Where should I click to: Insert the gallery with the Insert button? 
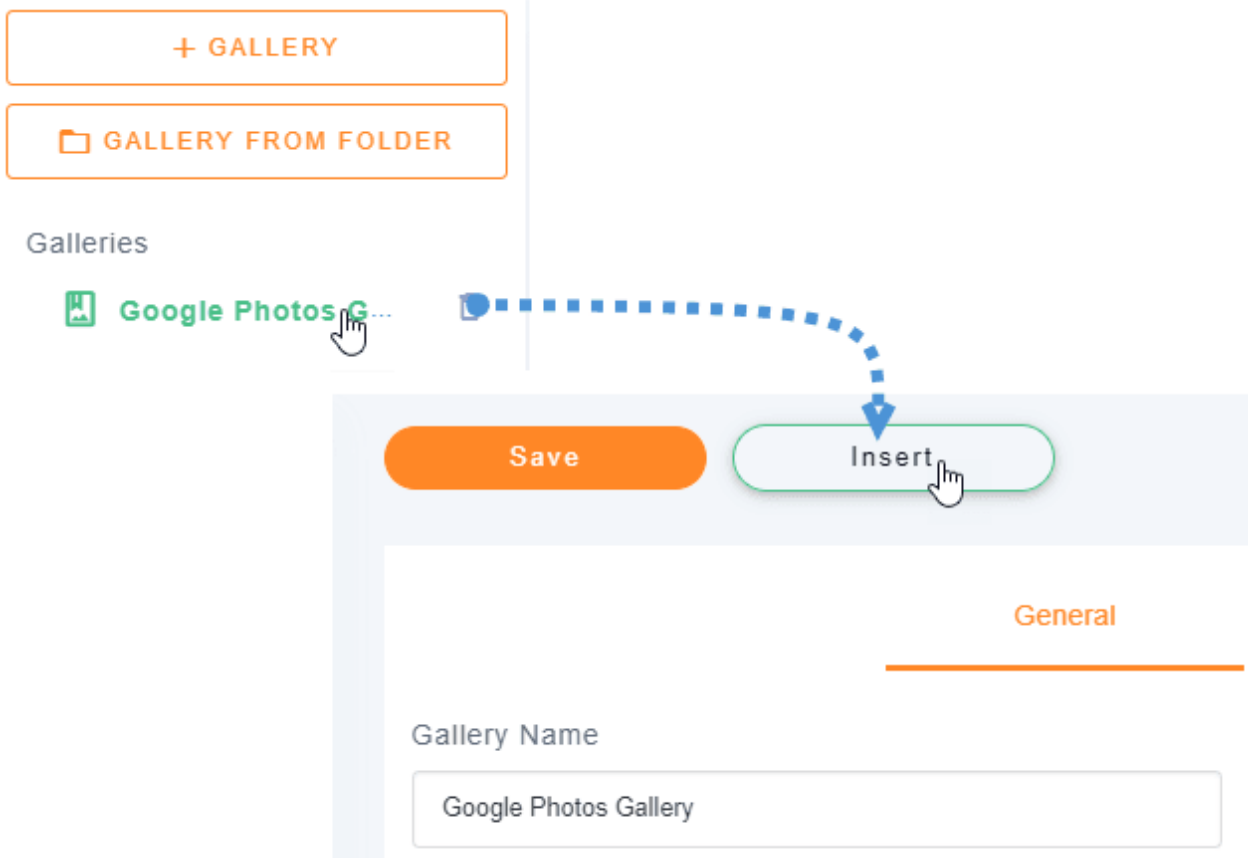point(892,458)
